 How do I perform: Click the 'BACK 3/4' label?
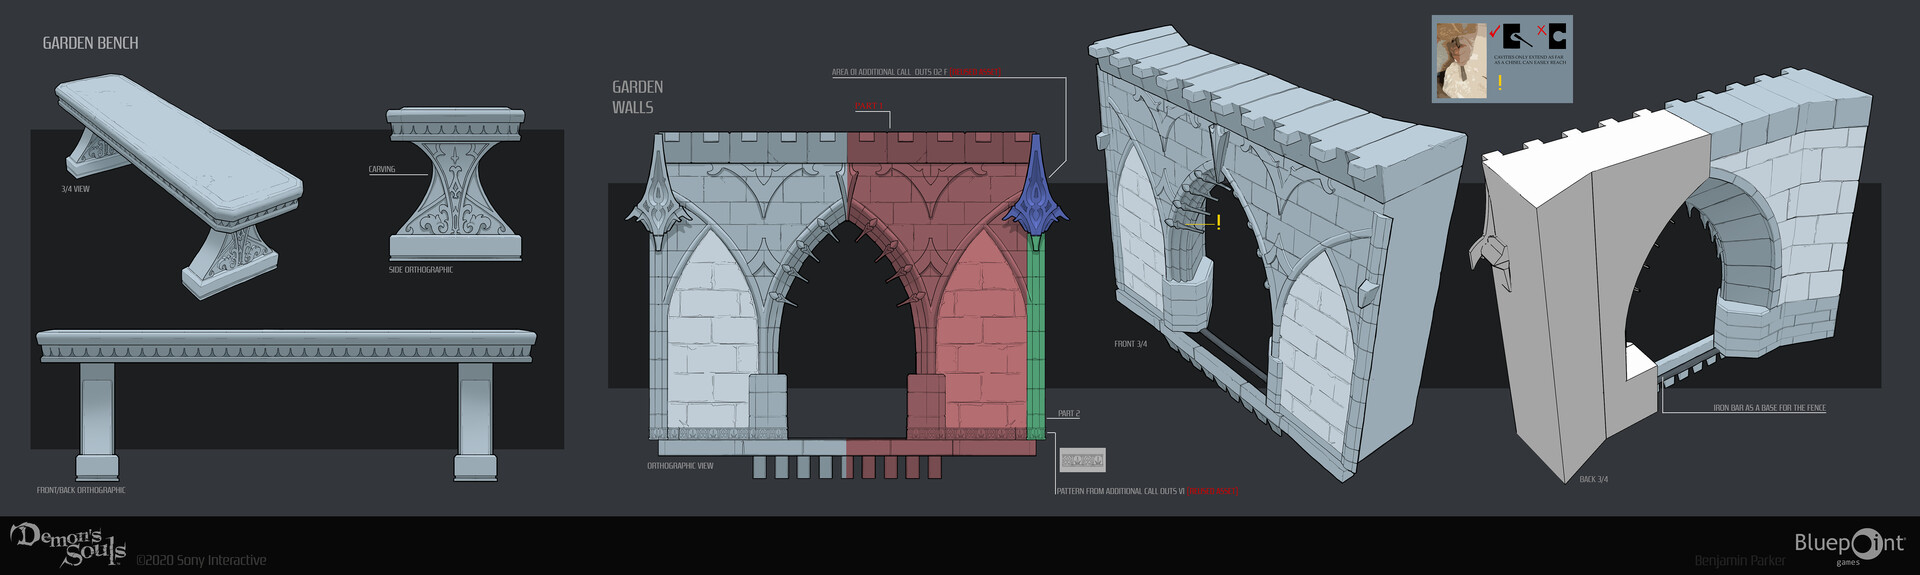point(1593,480)
